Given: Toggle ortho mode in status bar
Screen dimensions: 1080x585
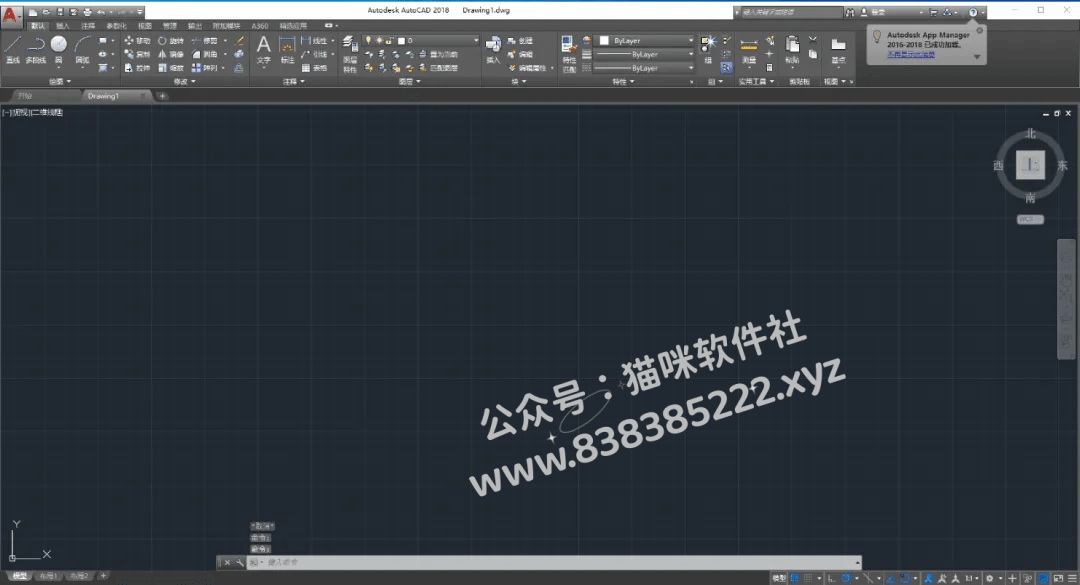Looking at the screenshot, I should 831,578.
